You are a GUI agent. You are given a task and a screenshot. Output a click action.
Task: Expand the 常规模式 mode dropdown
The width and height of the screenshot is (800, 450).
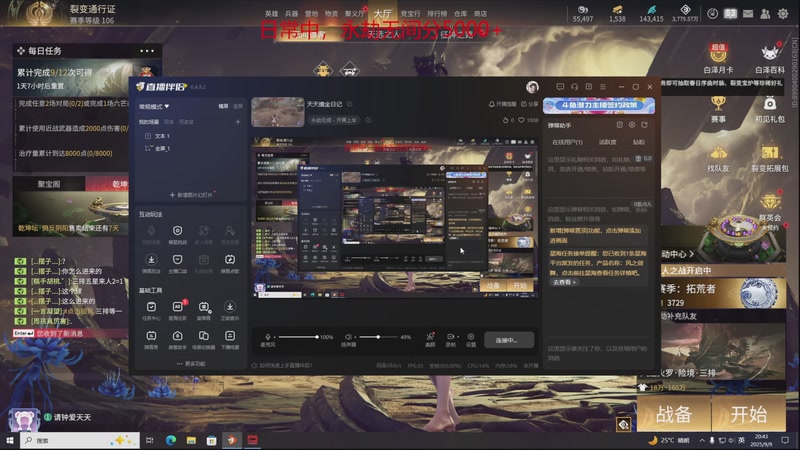pyautogui.click(x=154, y=107)
